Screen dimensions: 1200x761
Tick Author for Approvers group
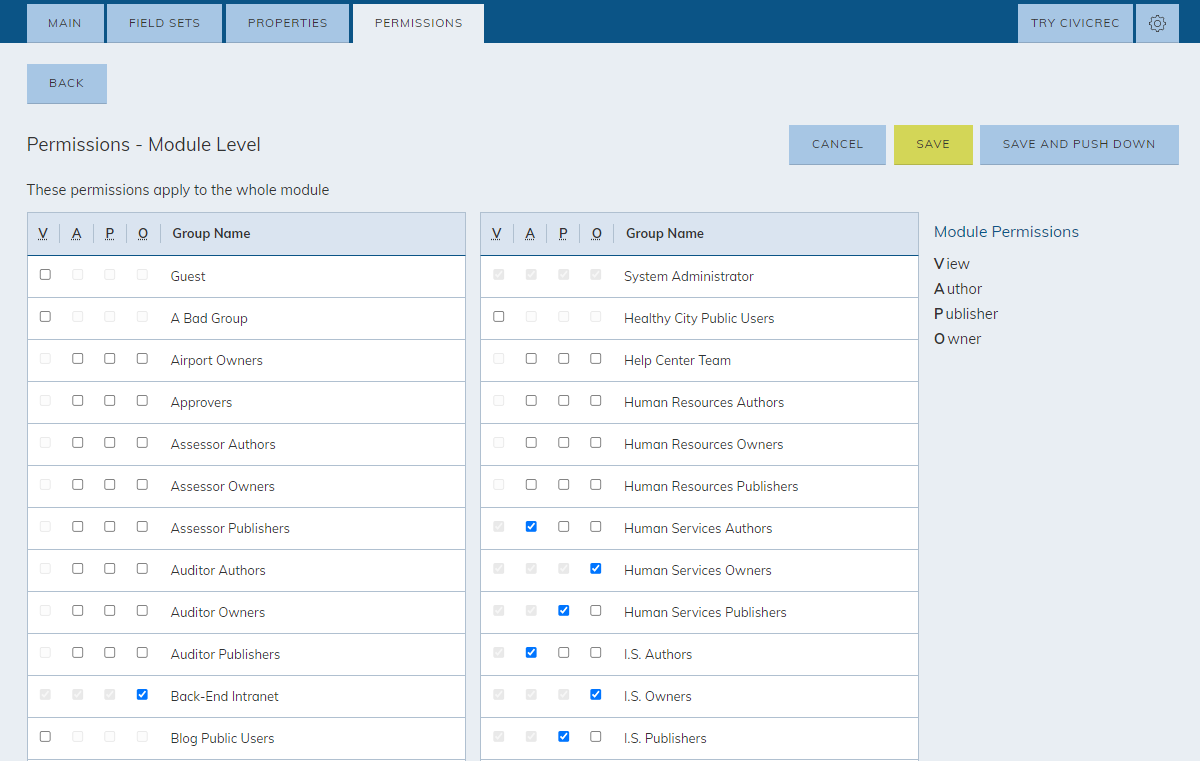pyautogui.click(x=77, y=401)
